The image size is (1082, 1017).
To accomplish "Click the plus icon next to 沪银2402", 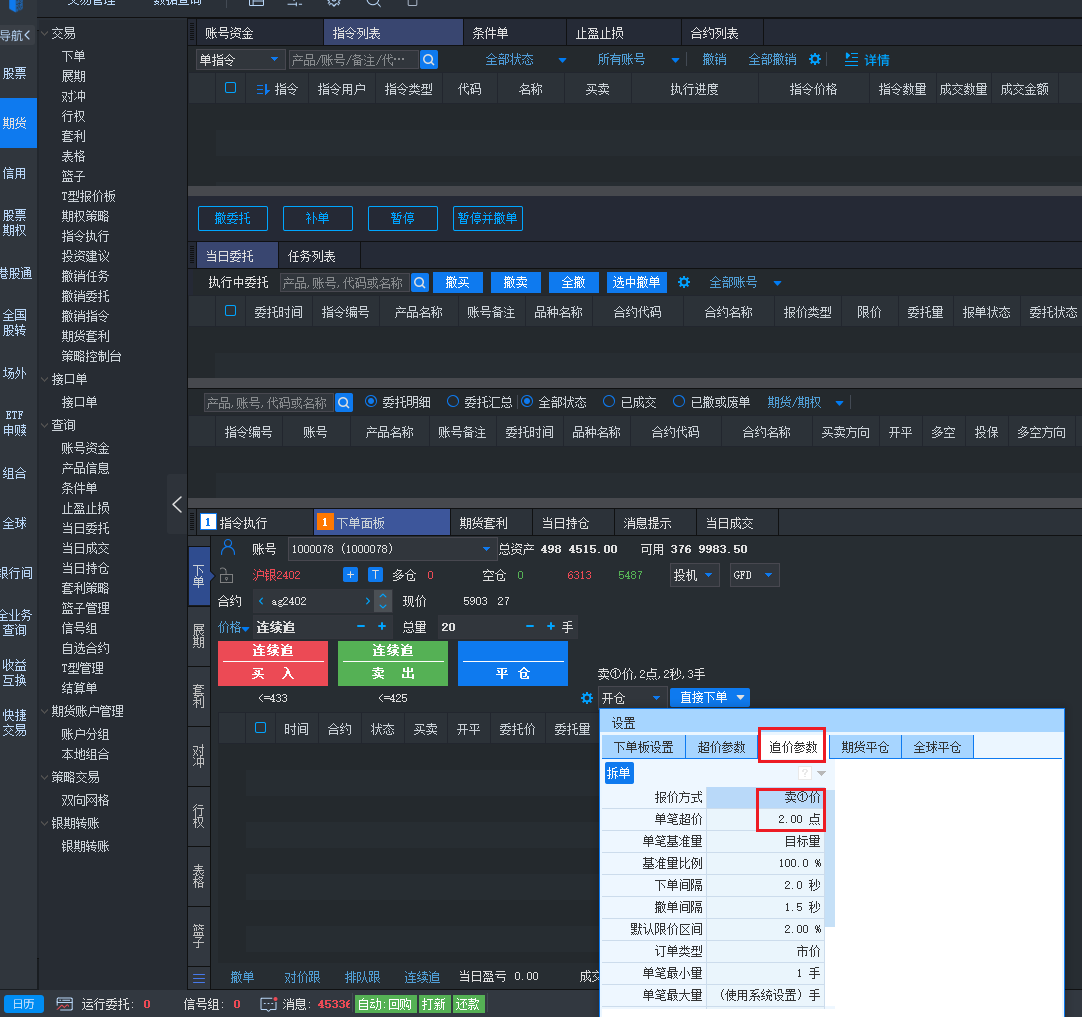I will [x=351, y=575].
